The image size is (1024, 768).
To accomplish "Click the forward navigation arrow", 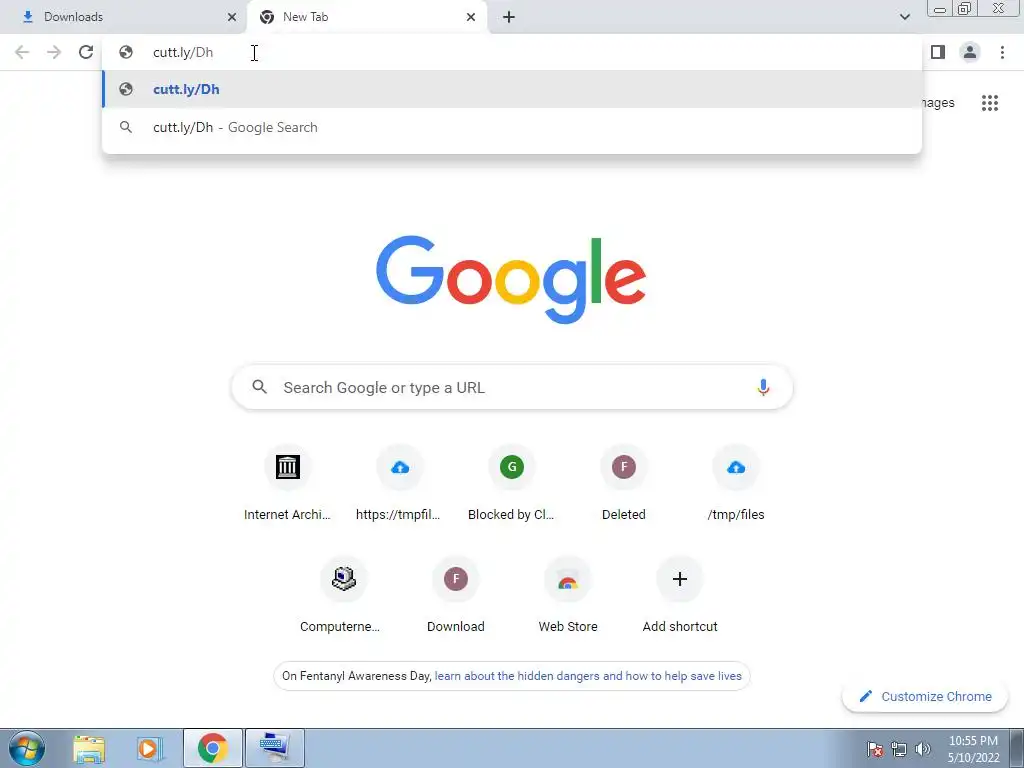I will click(x=54, y=52).
